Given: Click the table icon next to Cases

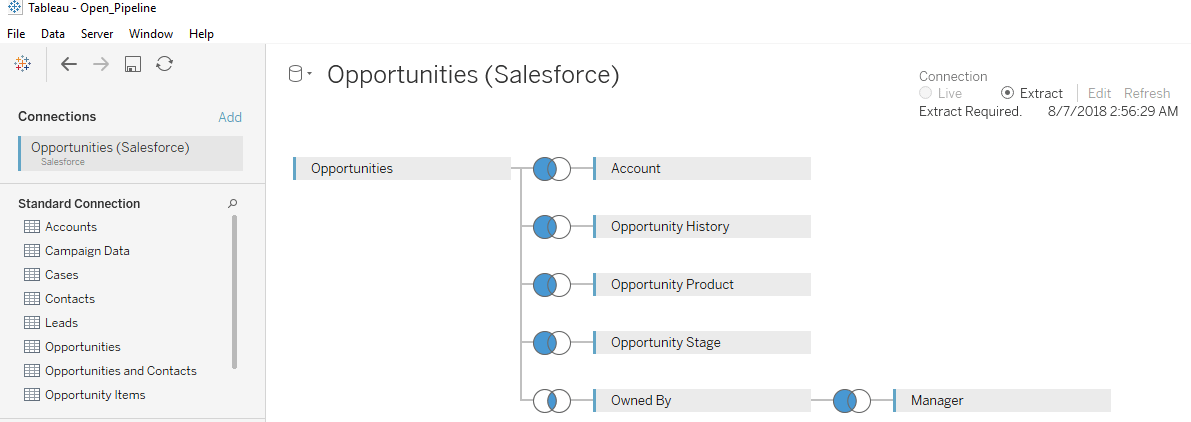Looking at the screenshot, I should click(x=31, y=275).
